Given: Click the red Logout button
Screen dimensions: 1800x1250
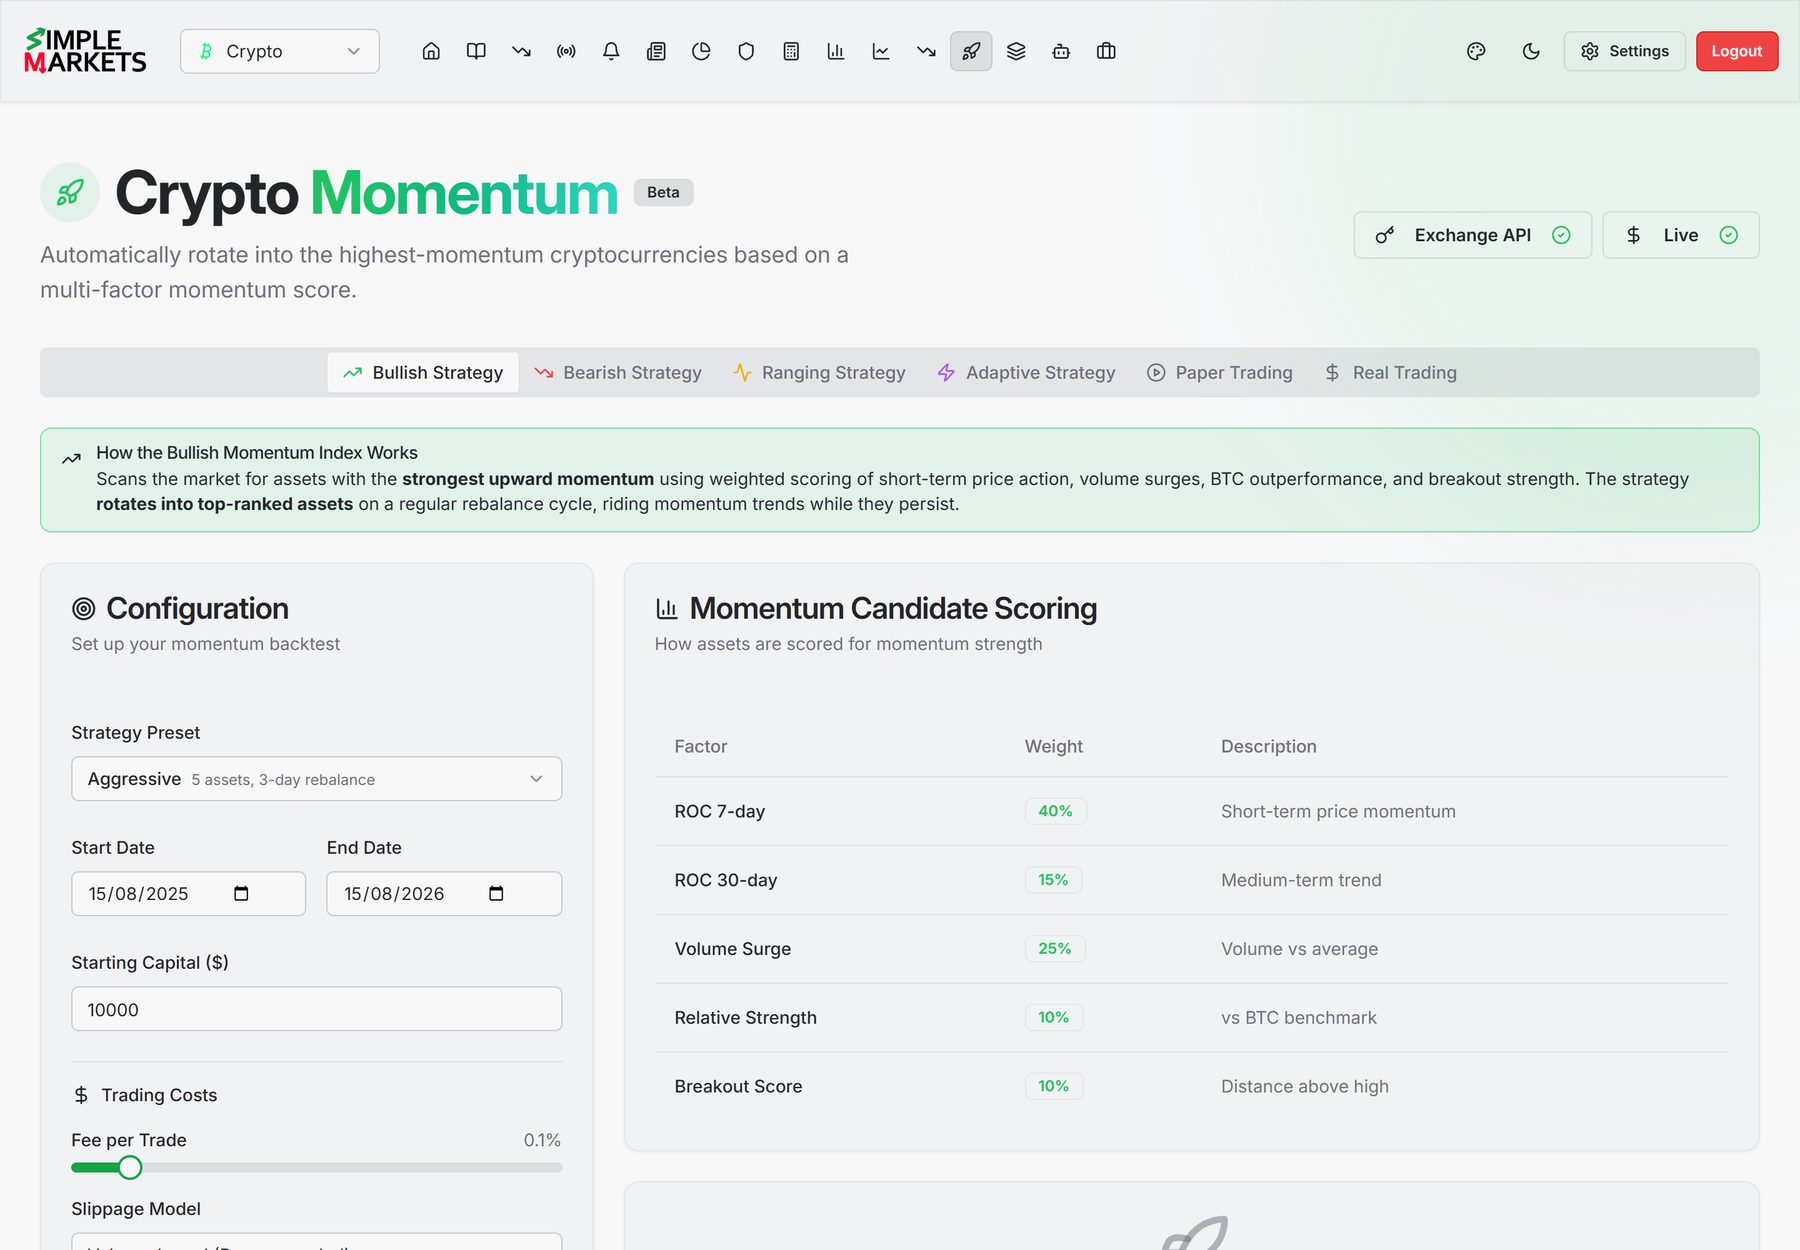Looking at the screenshot, I should point(1737,51).
